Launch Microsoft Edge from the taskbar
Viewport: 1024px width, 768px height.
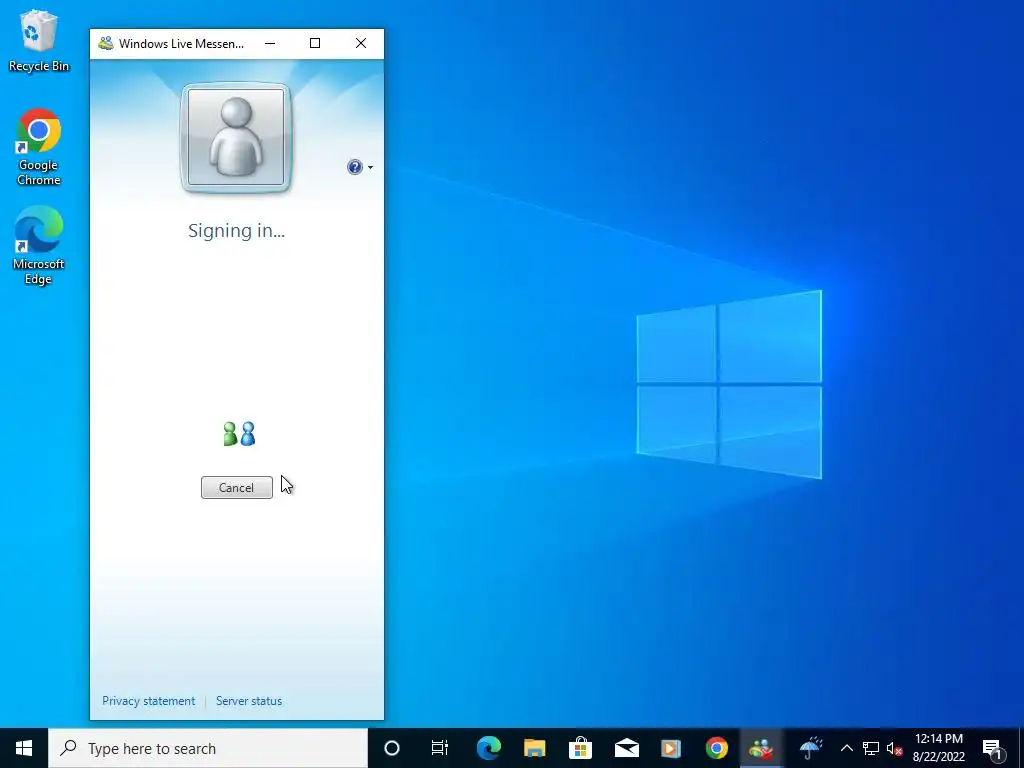coord(488,748)
